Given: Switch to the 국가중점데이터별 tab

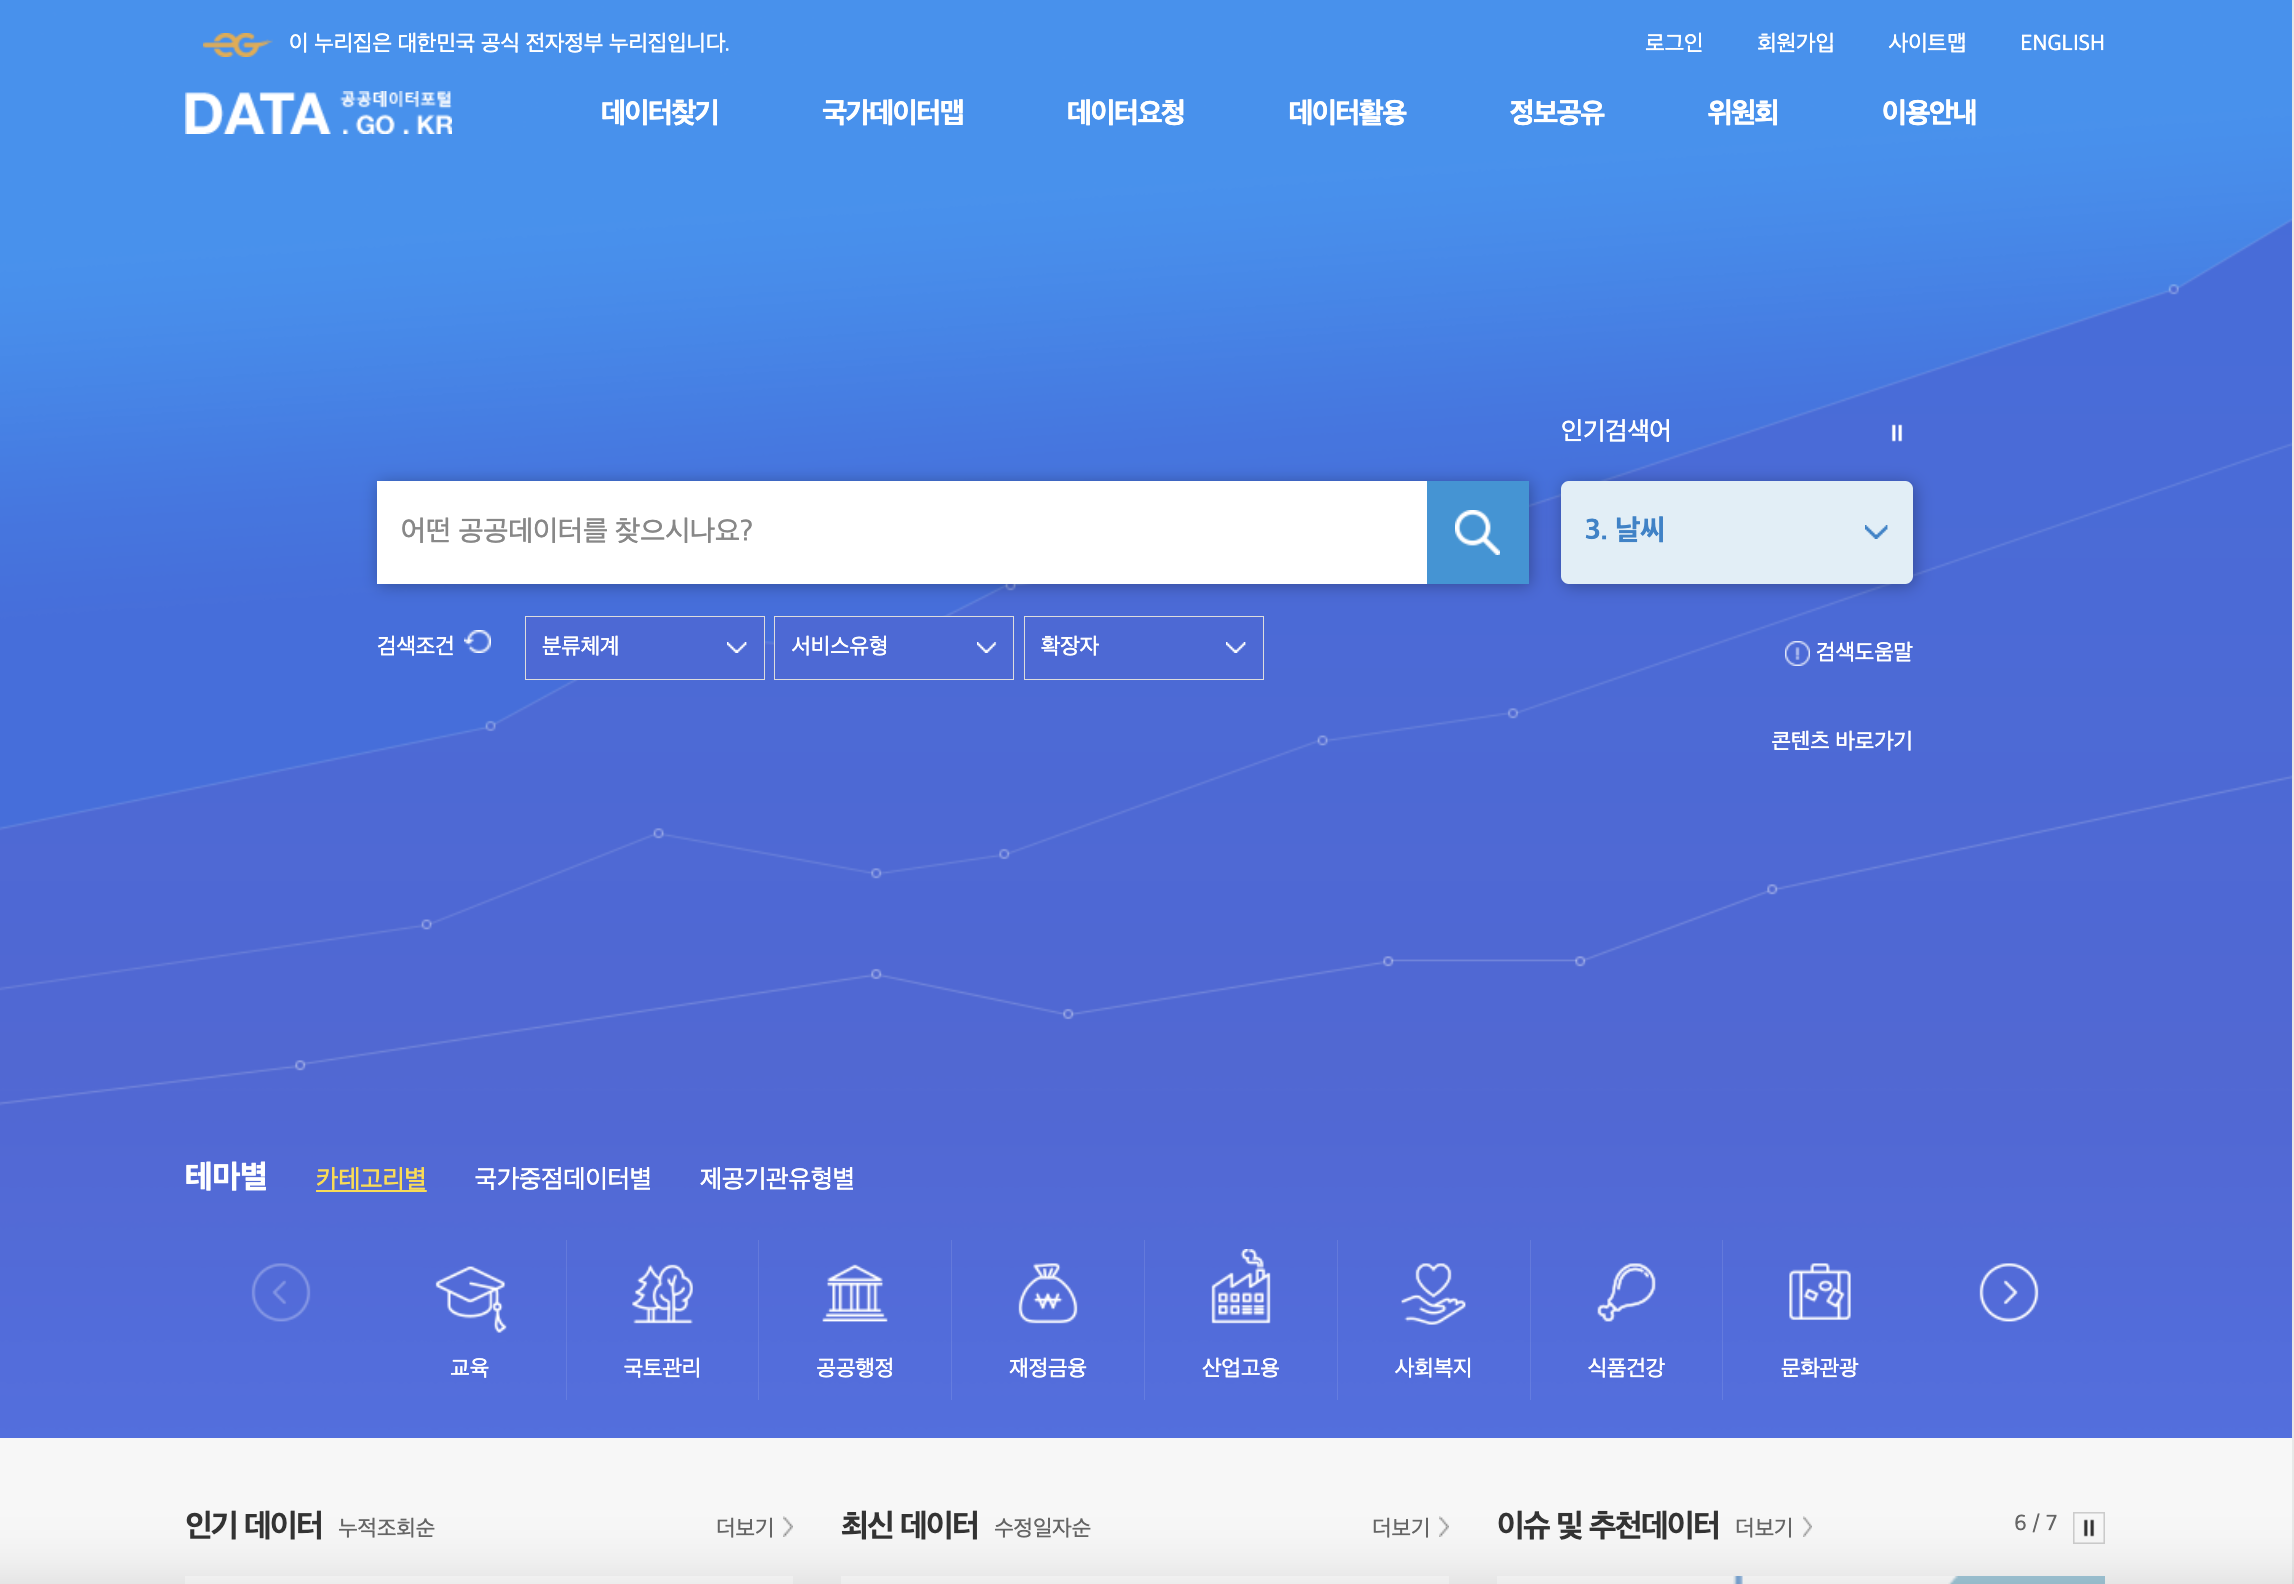Looking at the screenshot, I should [562, 1178].
